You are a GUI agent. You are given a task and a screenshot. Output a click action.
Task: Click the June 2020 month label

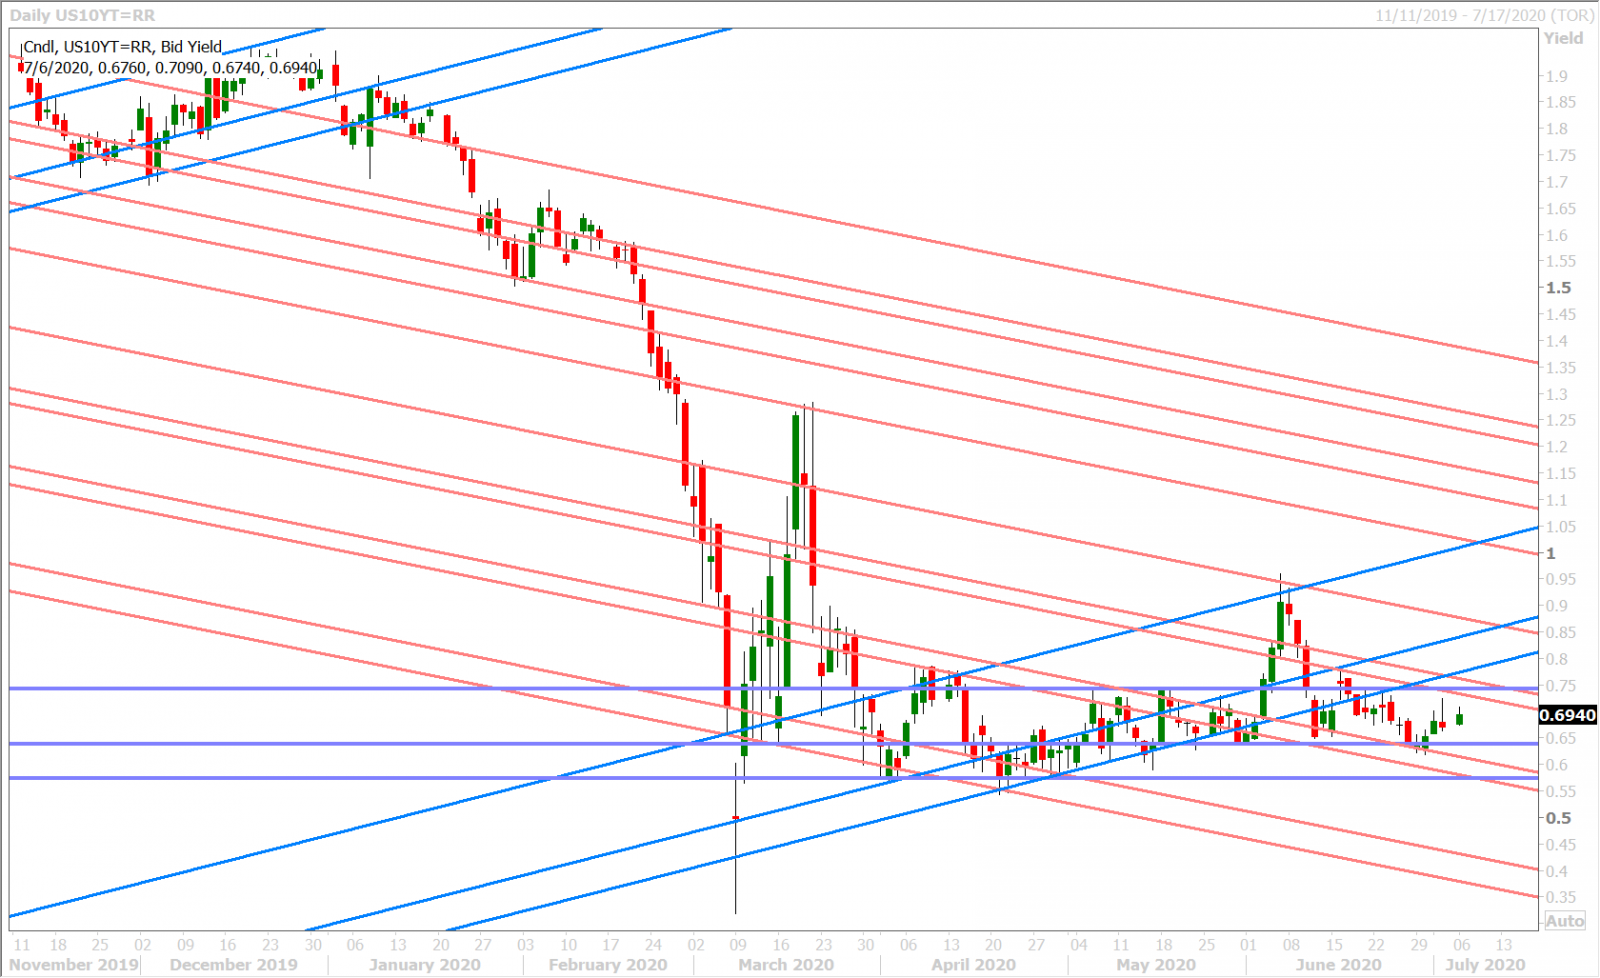[1338, 965]
